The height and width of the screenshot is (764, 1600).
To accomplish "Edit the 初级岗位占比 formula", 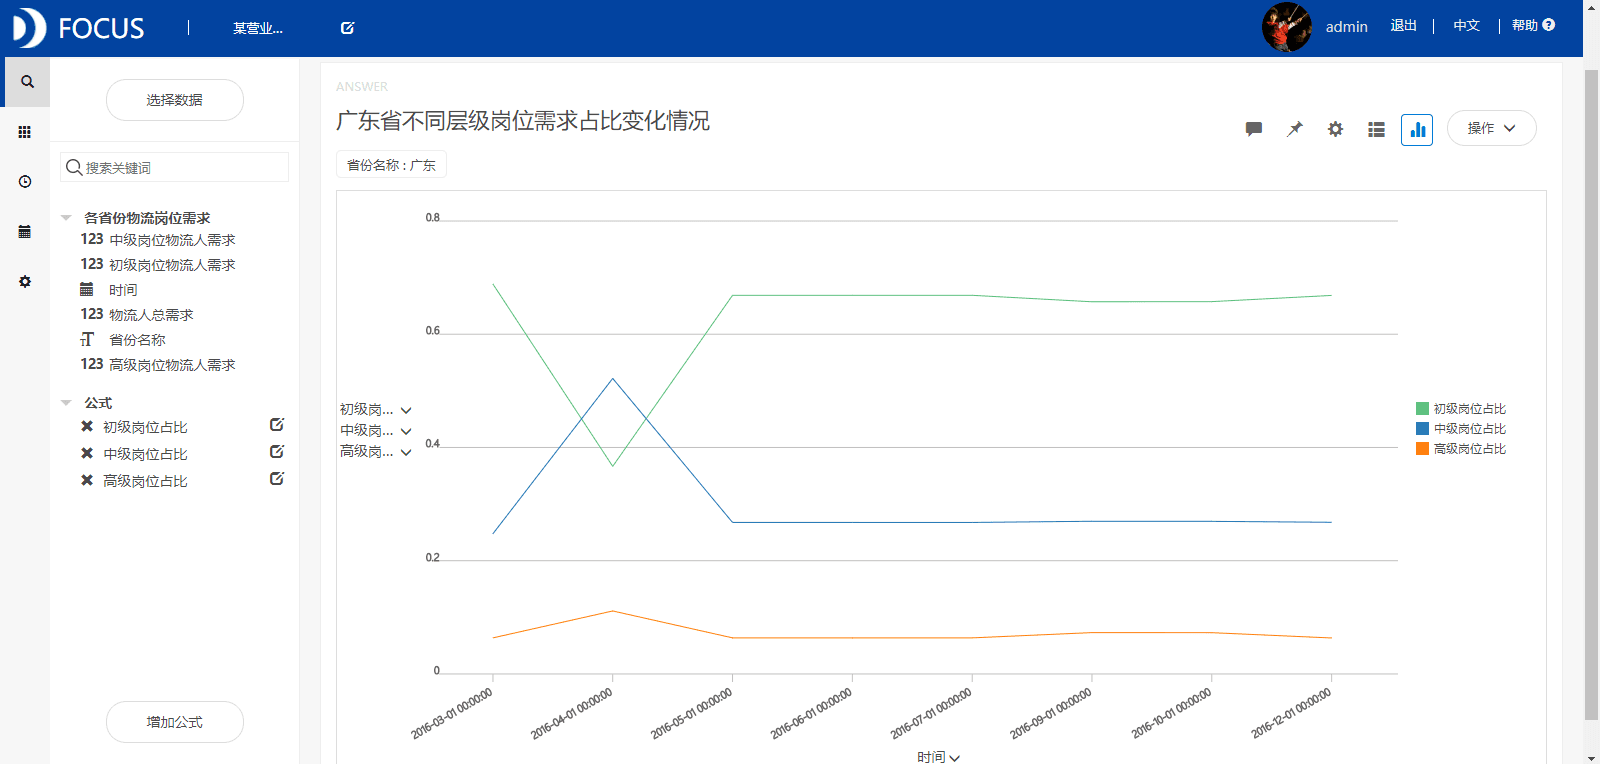I will [x=277, y=425].
